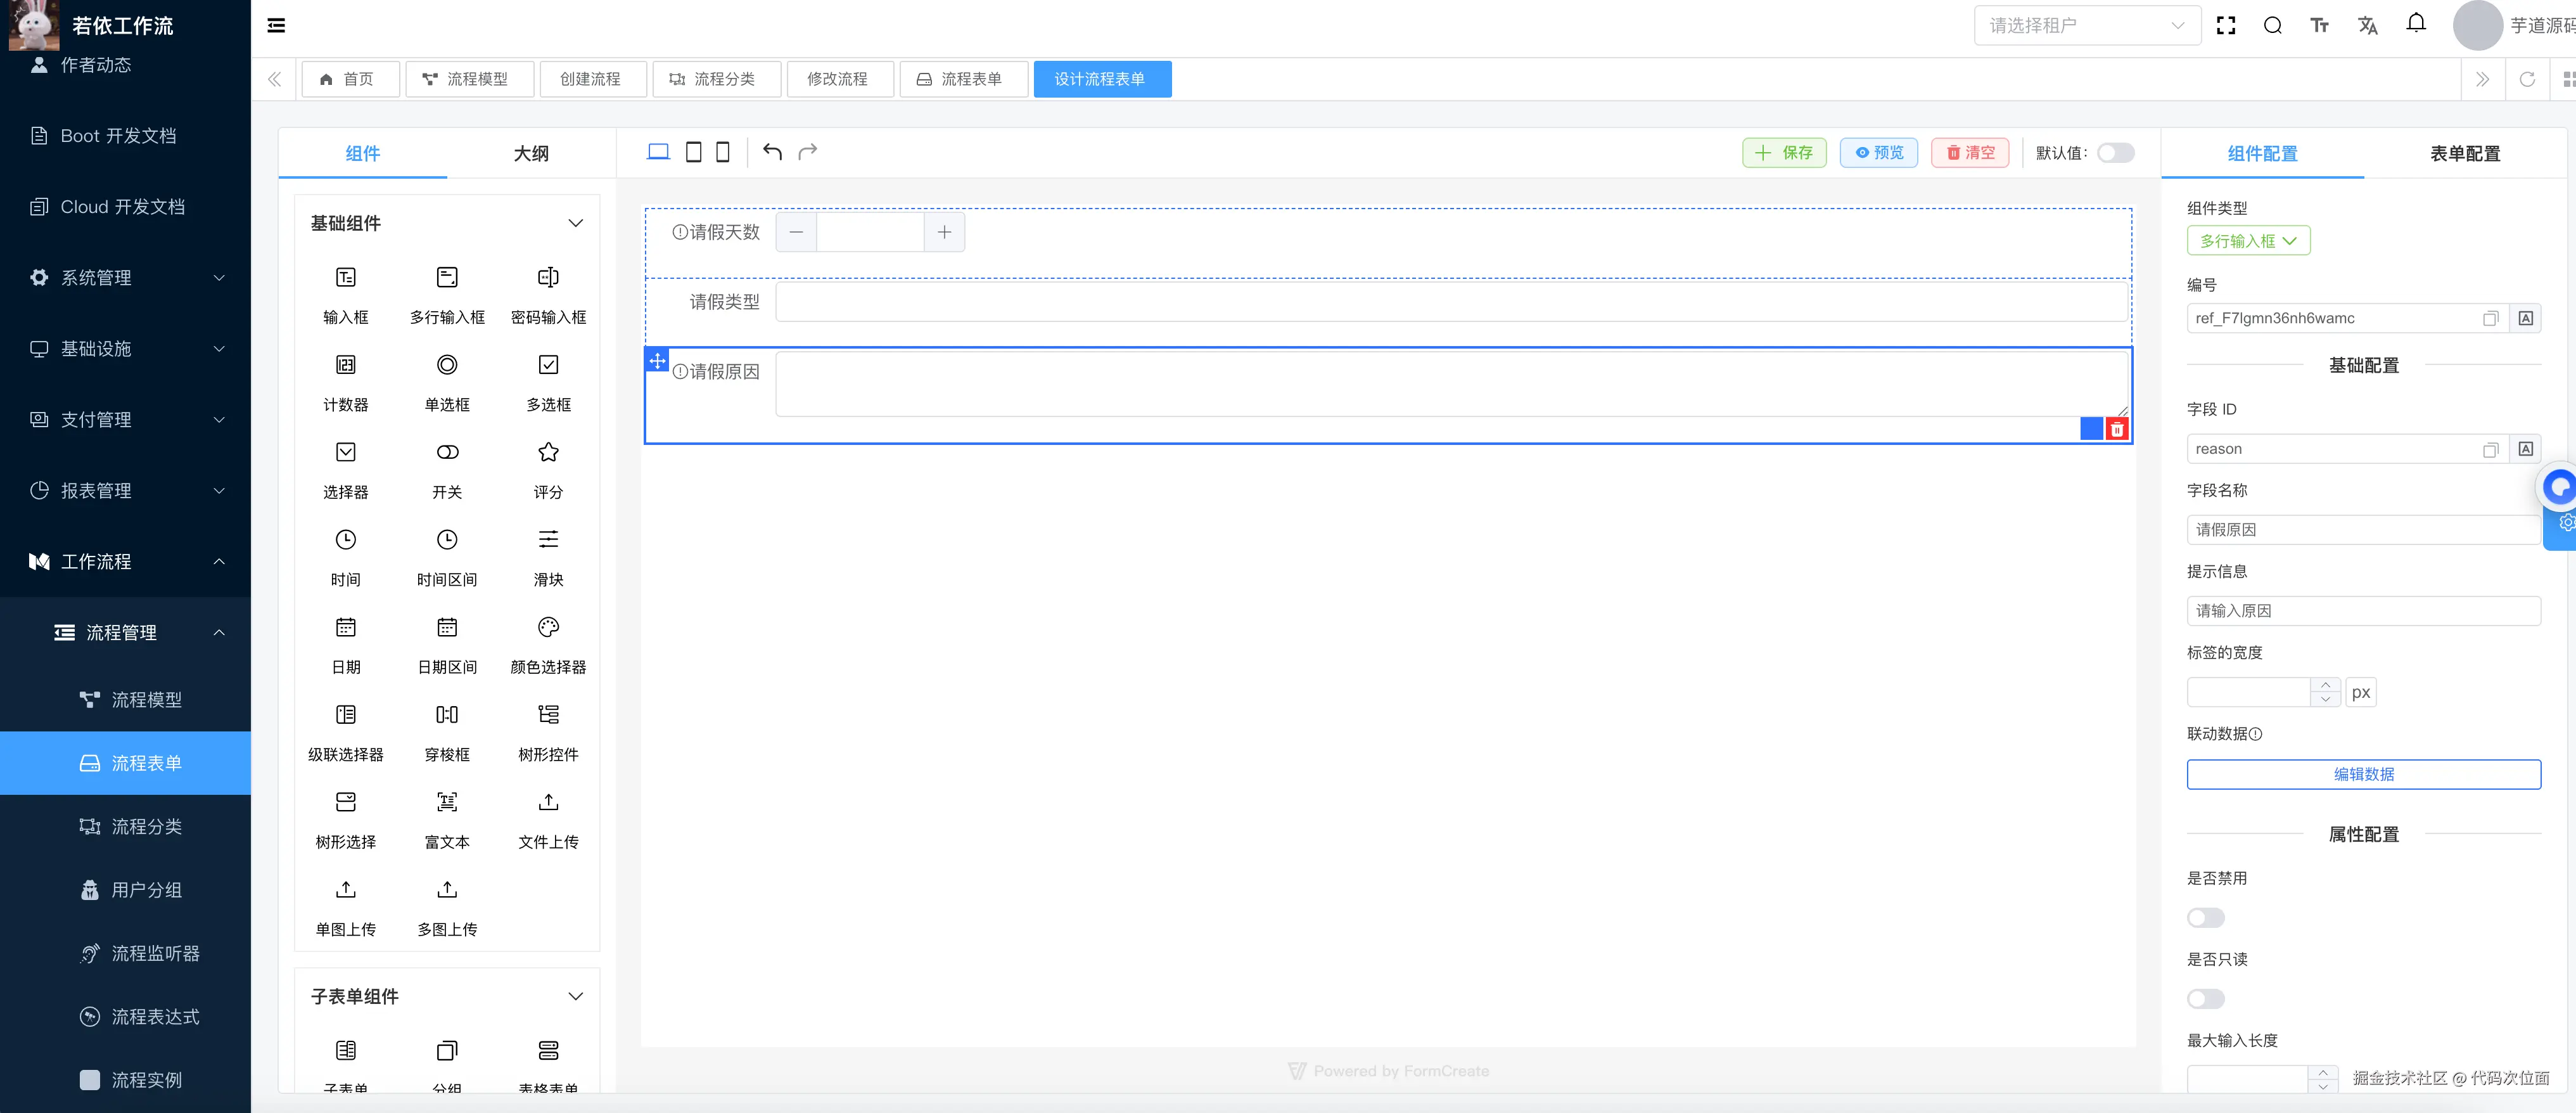2576x1113 pixels.
Task: Select the mobile phone preview icon
Action: tap(723, 152)
